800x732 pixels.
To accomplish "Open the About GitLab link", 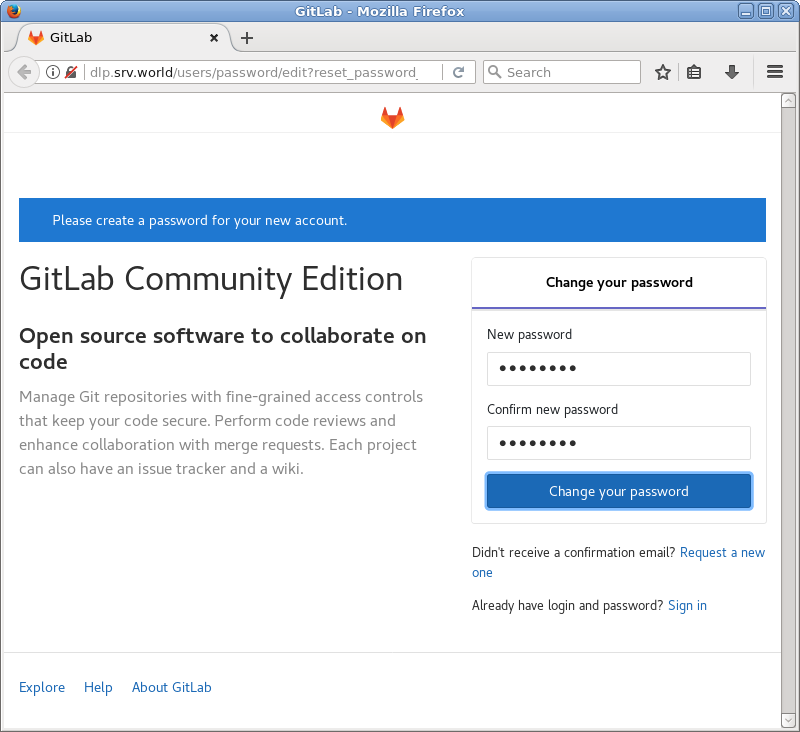I will pyautogui.click(x=171, y=687).
